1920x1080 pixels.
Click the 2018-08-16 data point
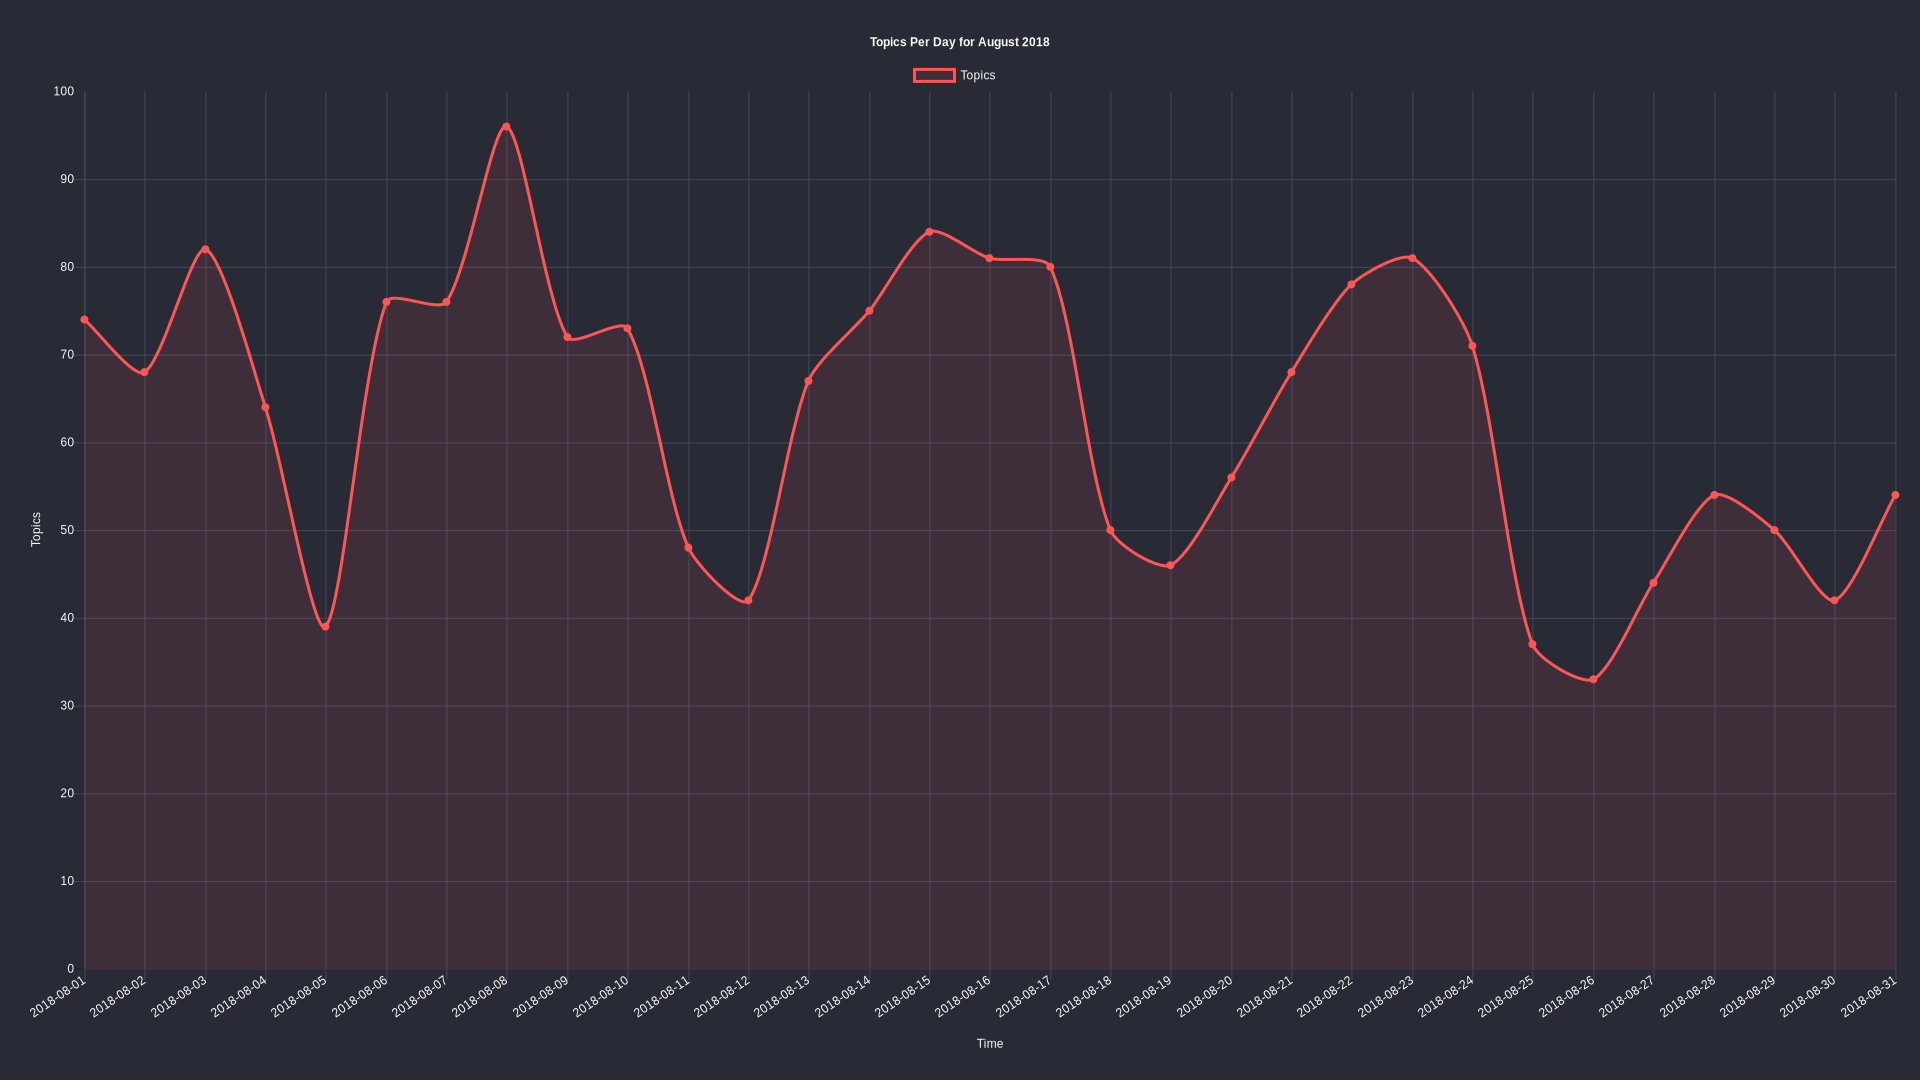point(989,258)
